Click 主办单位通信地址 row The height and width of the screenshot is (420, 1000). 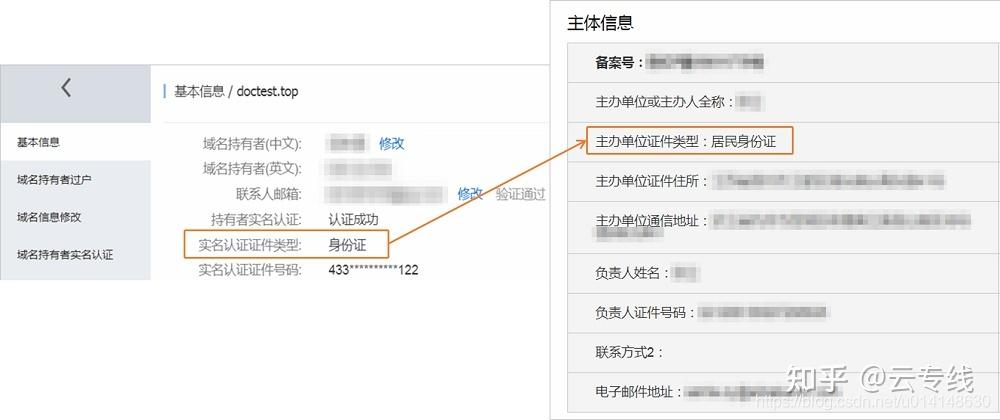click(783, 228)
